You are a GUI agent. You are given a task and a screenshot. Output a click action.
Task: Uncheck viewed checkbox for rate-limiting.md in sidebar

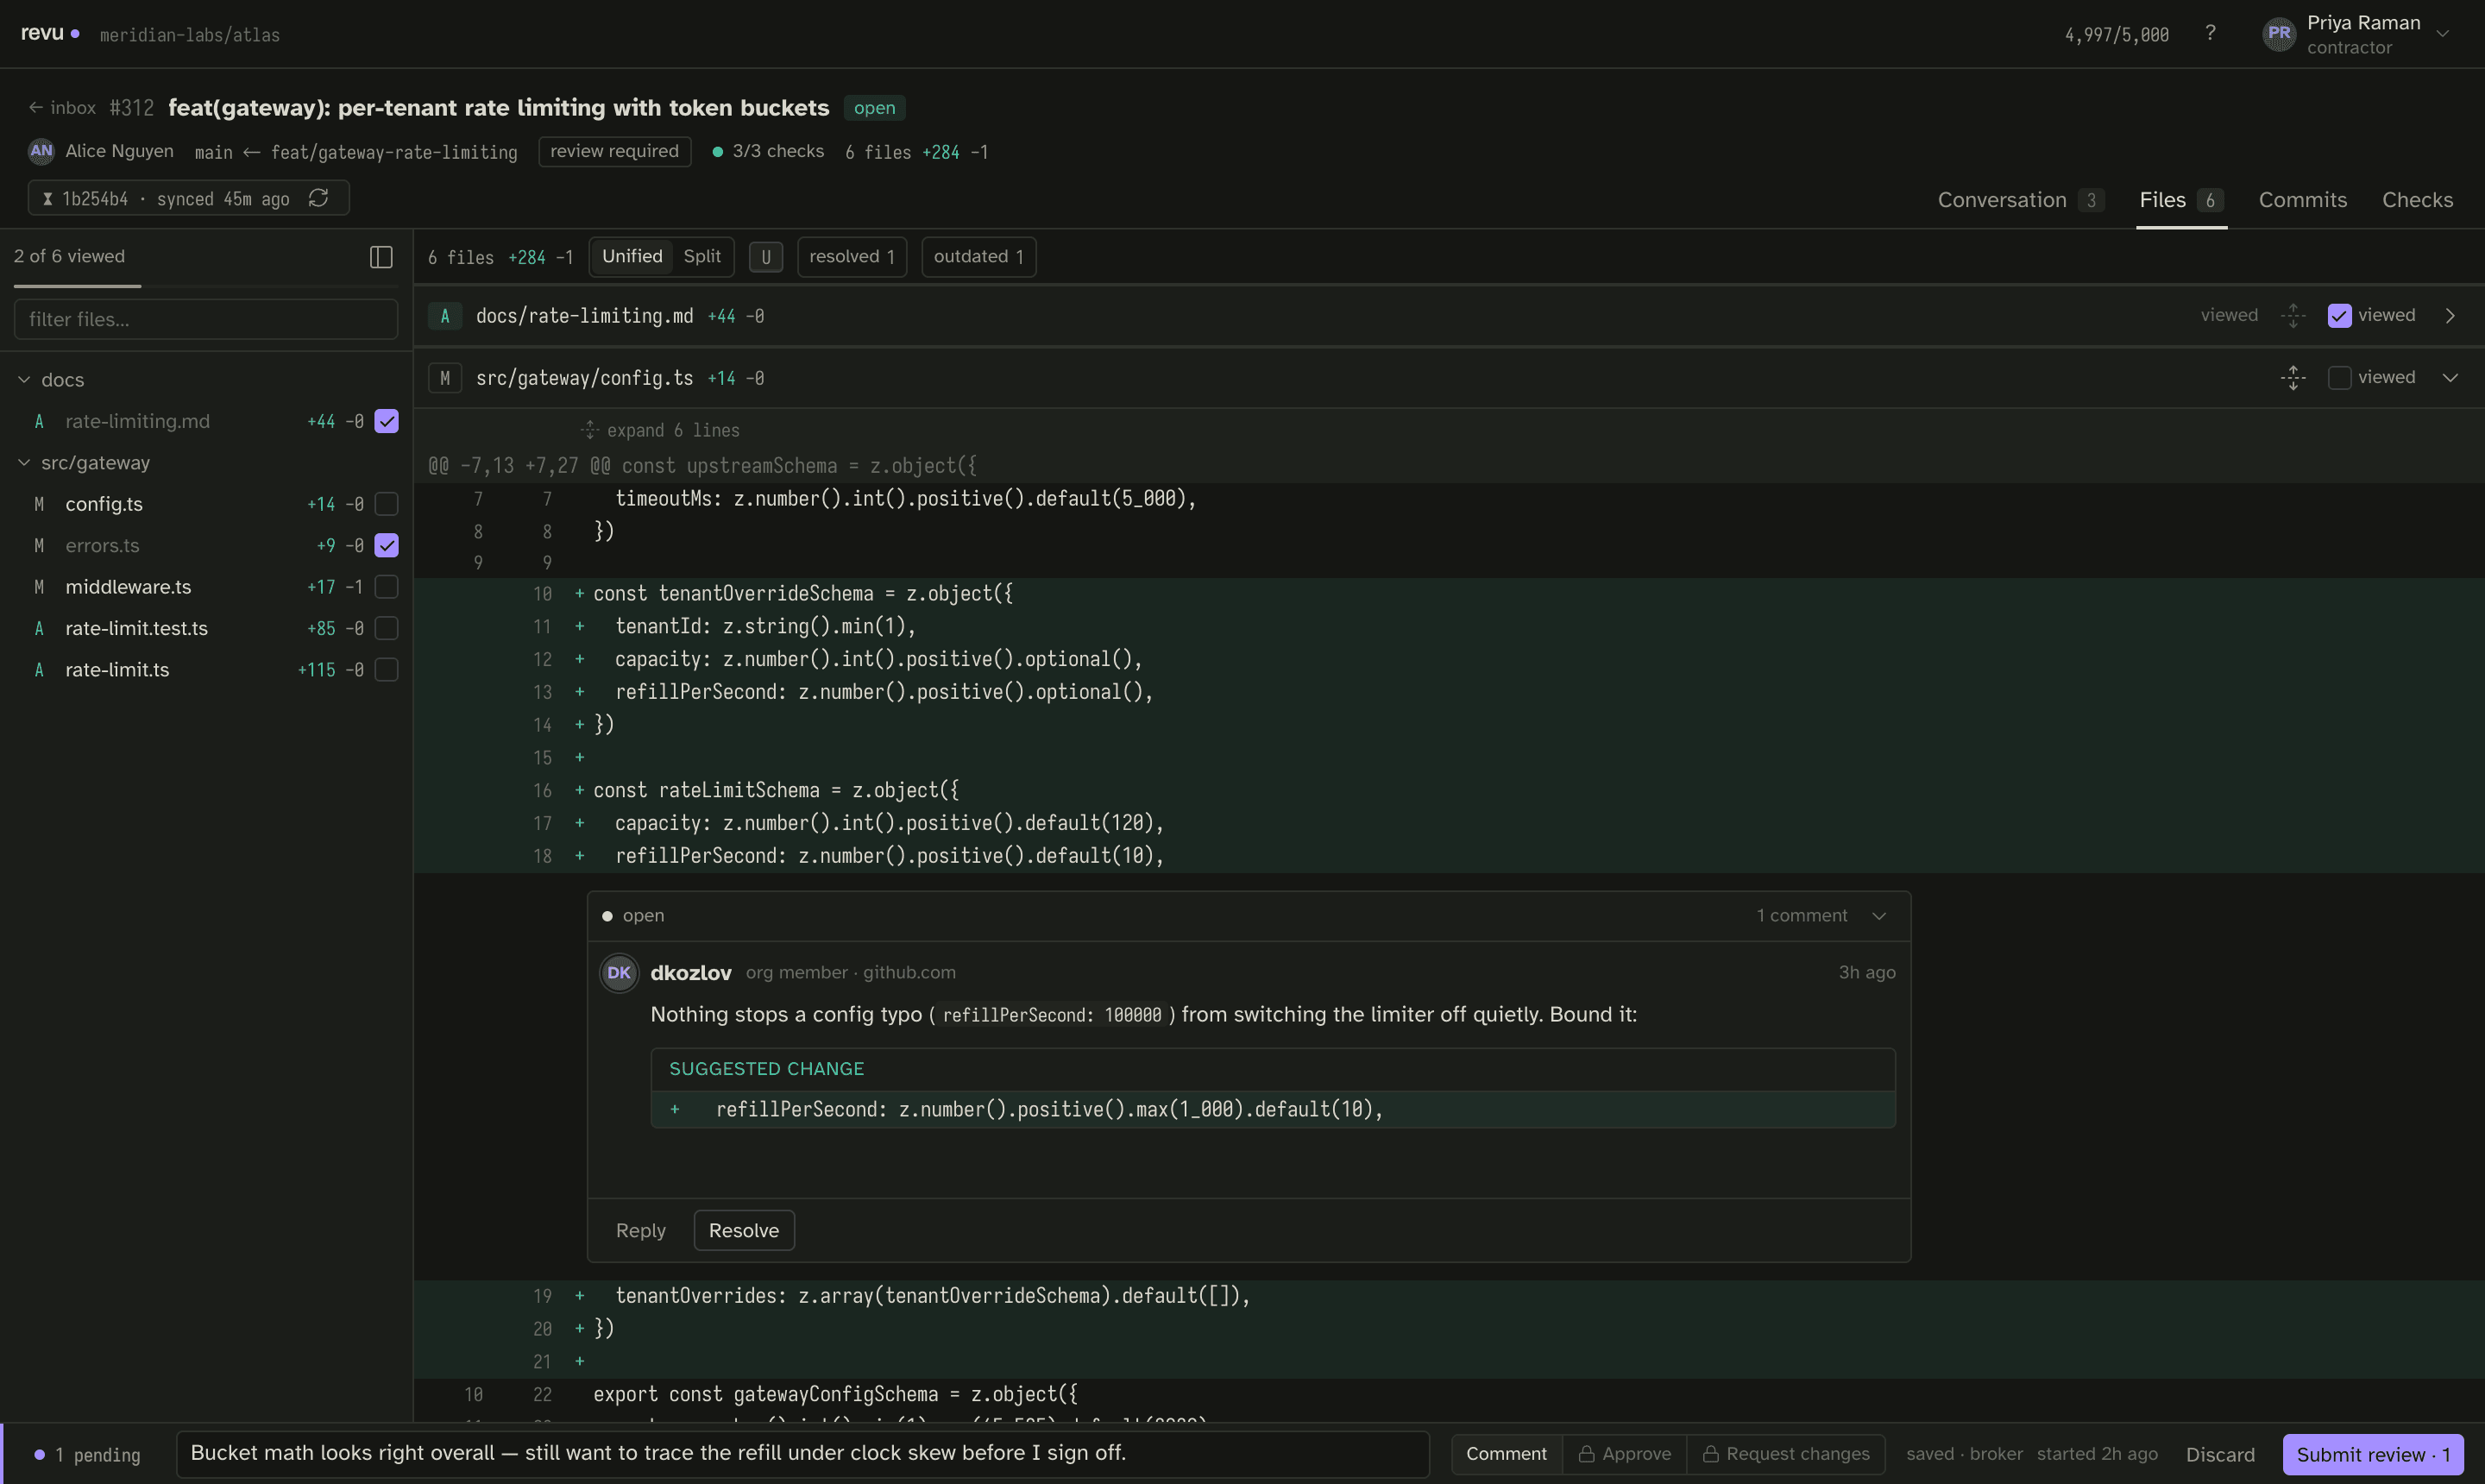coord(386,421)
